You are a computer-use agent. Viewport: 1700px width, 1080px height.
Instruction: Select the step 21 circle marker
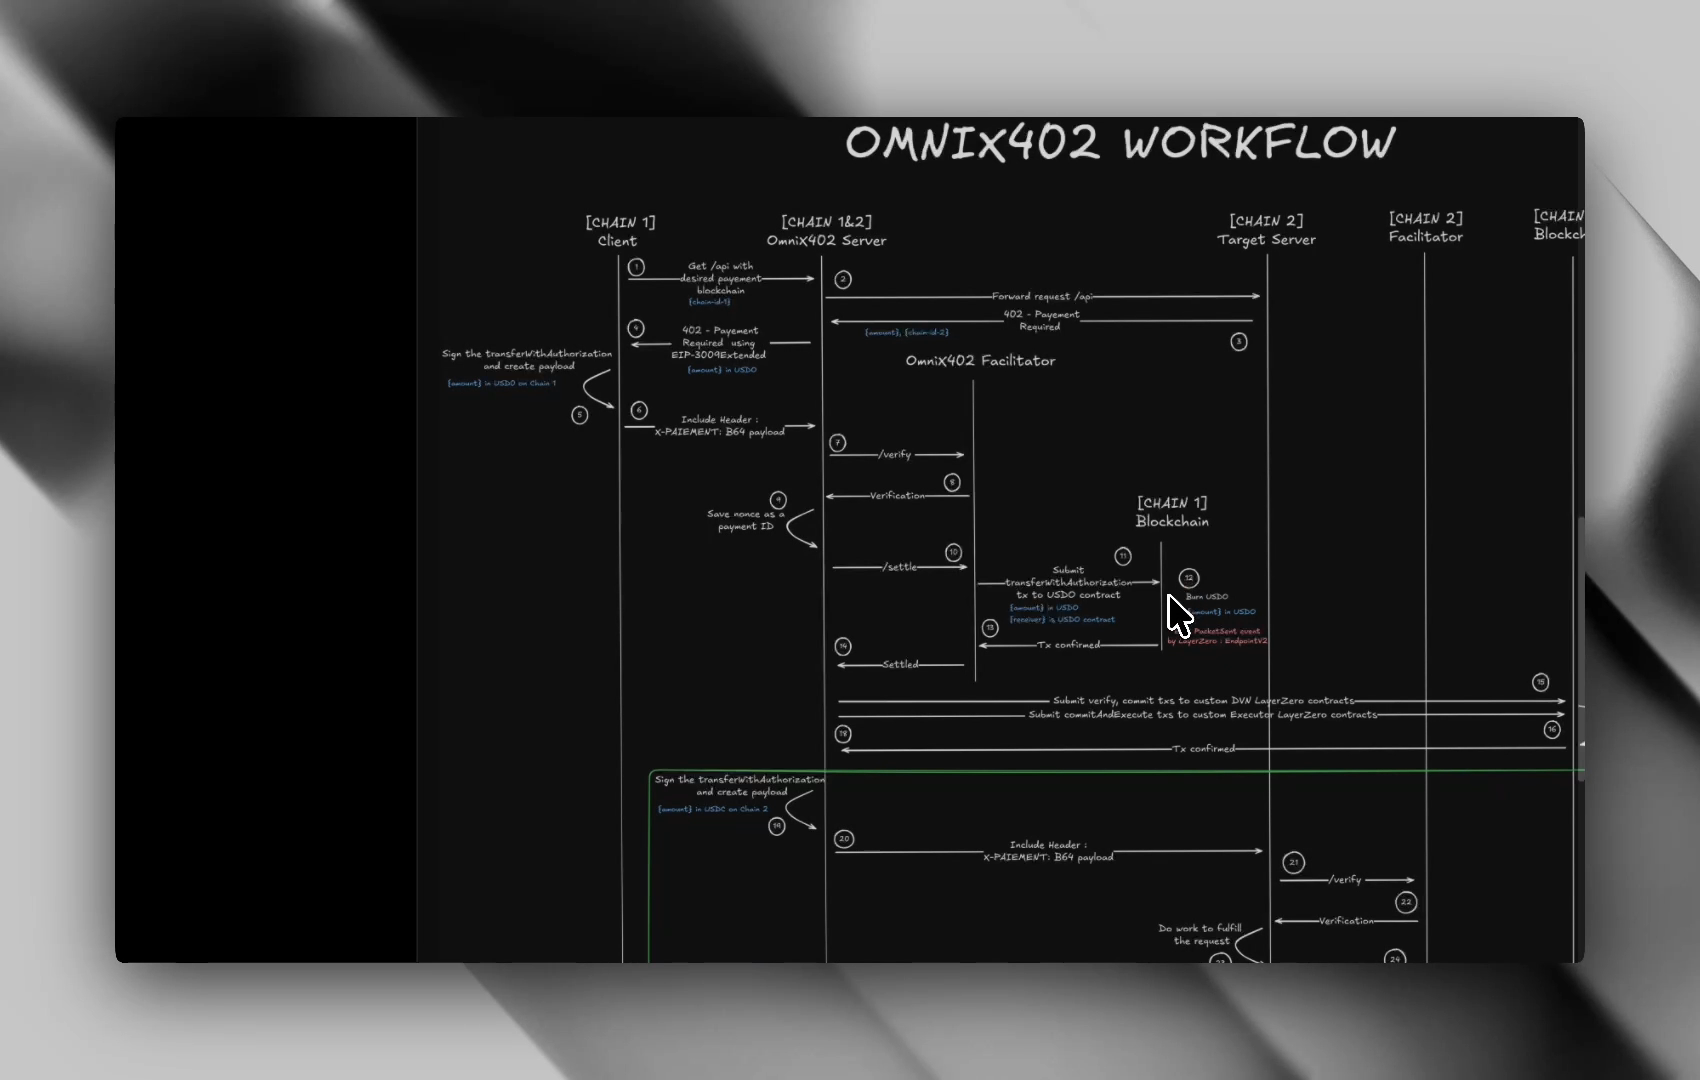[x=1293, y=862]
